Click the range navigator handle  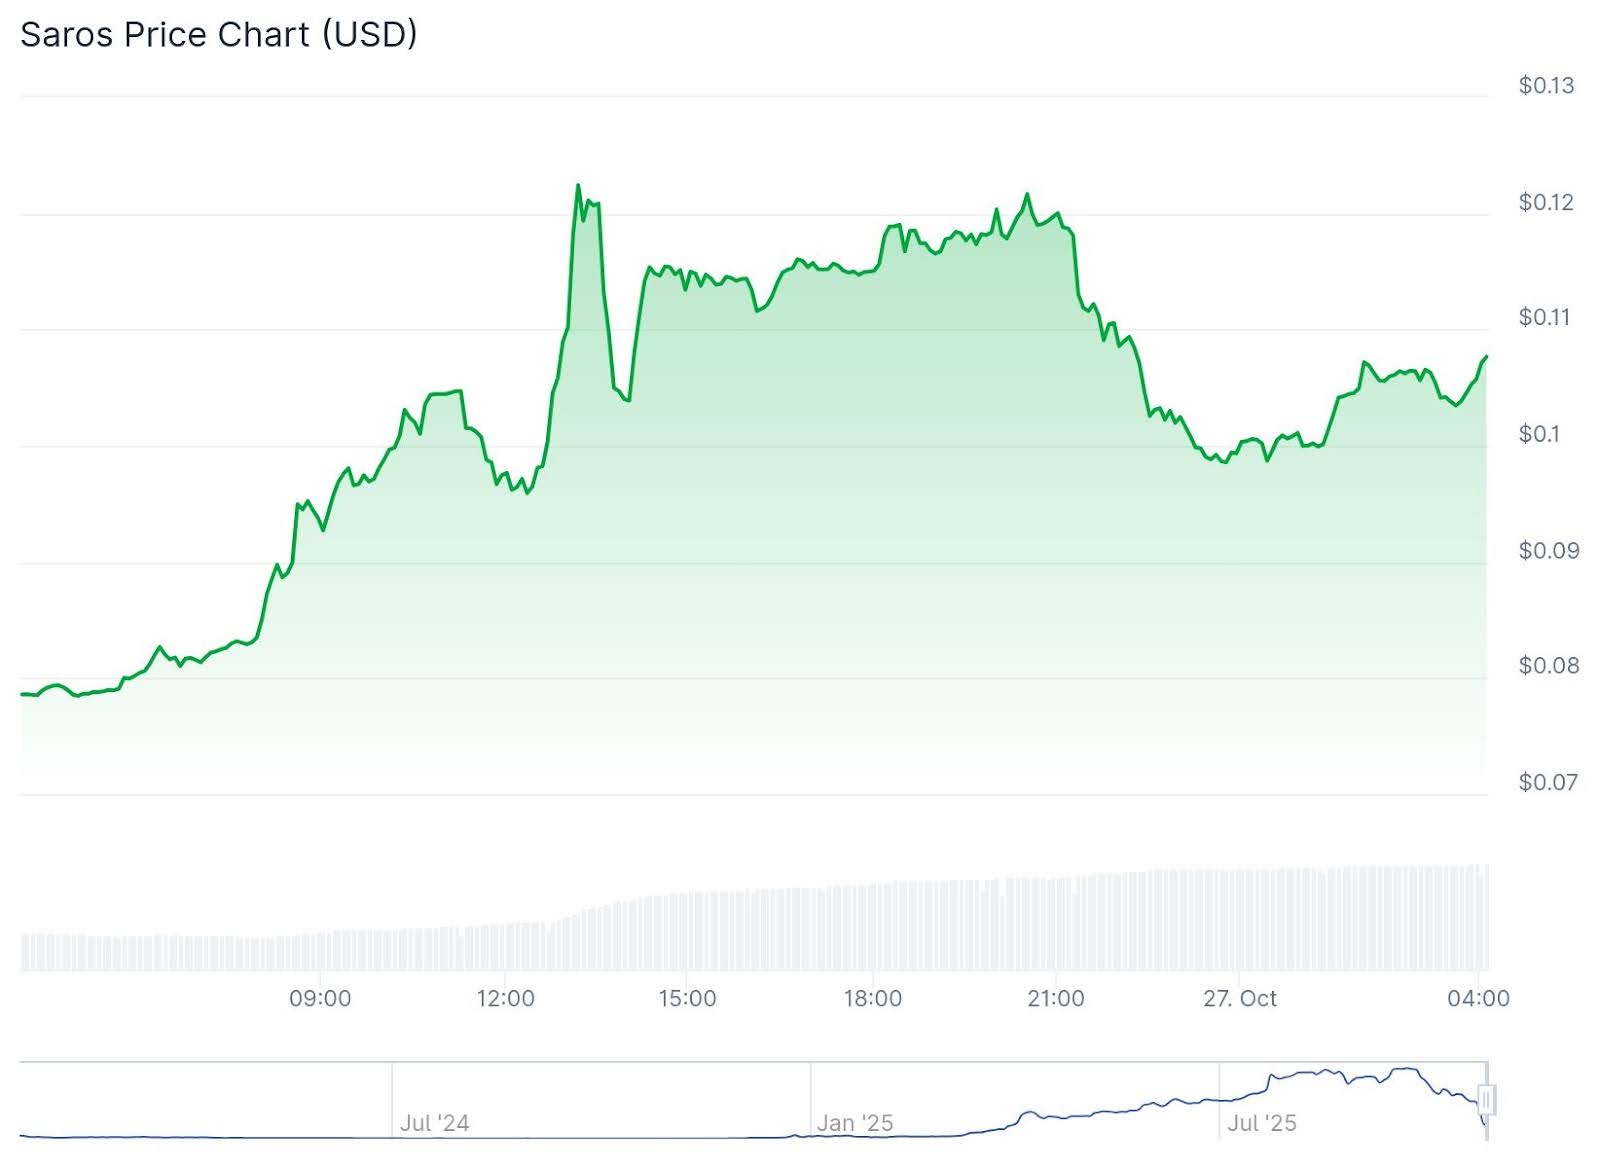(1487, 1100)
